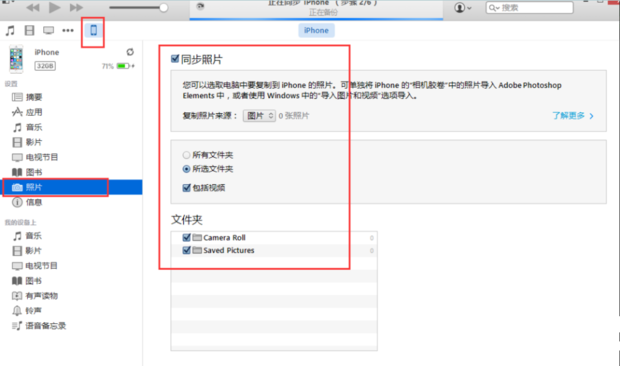Image resolution: width=620 pixels, height=366 pixels.
Task: Open the 图片 photo source dropdown
Action: pos(259,116)
